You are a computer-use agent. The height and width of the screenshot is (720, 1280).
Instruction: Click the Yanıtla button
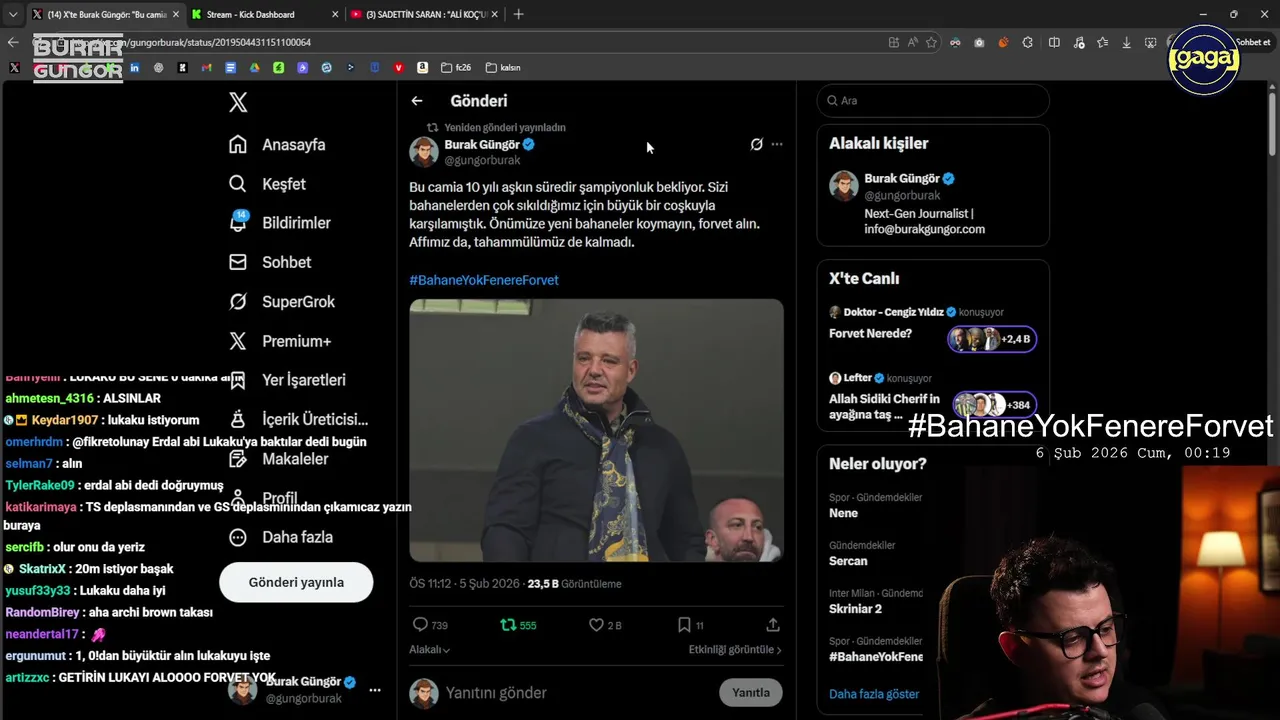click(751, 692)
